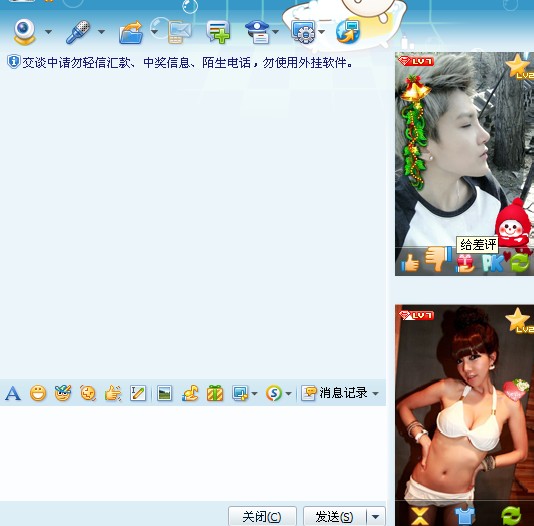Create a discussion group with plus icon
The height and width of the screenshot is (526, 534).
click(x=218, y=32)
